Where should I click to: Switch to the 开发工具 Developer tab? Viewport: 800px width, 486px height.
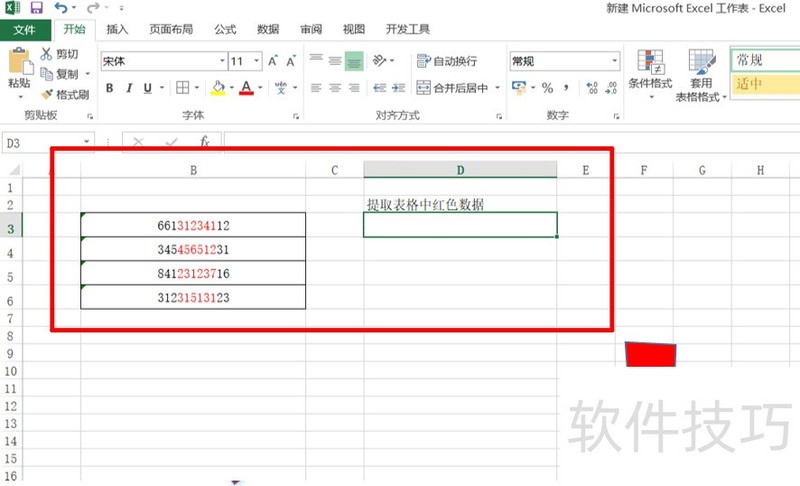pyautogui.click(x=407, y=29)
